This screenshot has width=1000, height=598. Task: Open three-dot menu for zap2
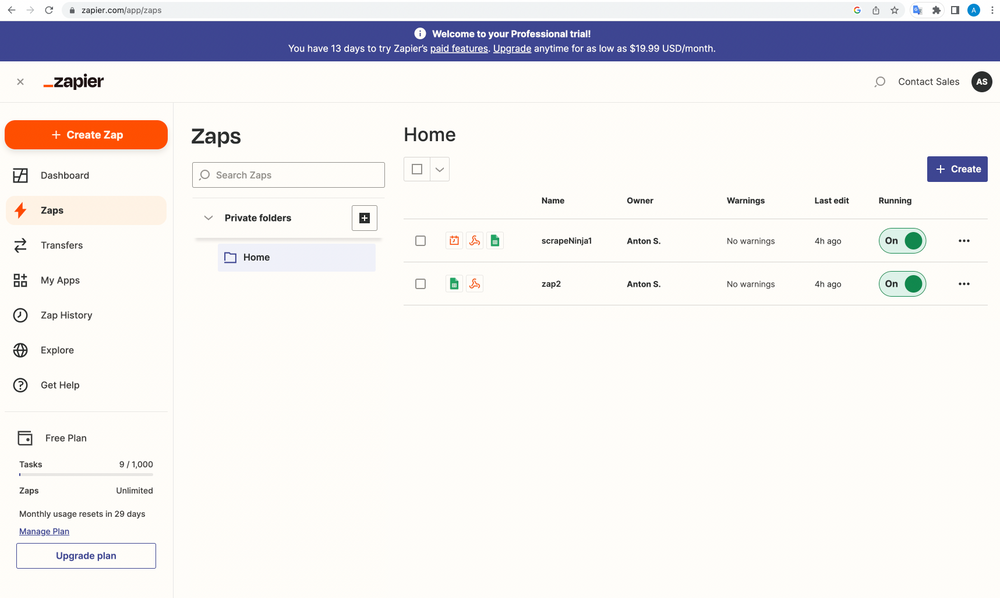964,284
